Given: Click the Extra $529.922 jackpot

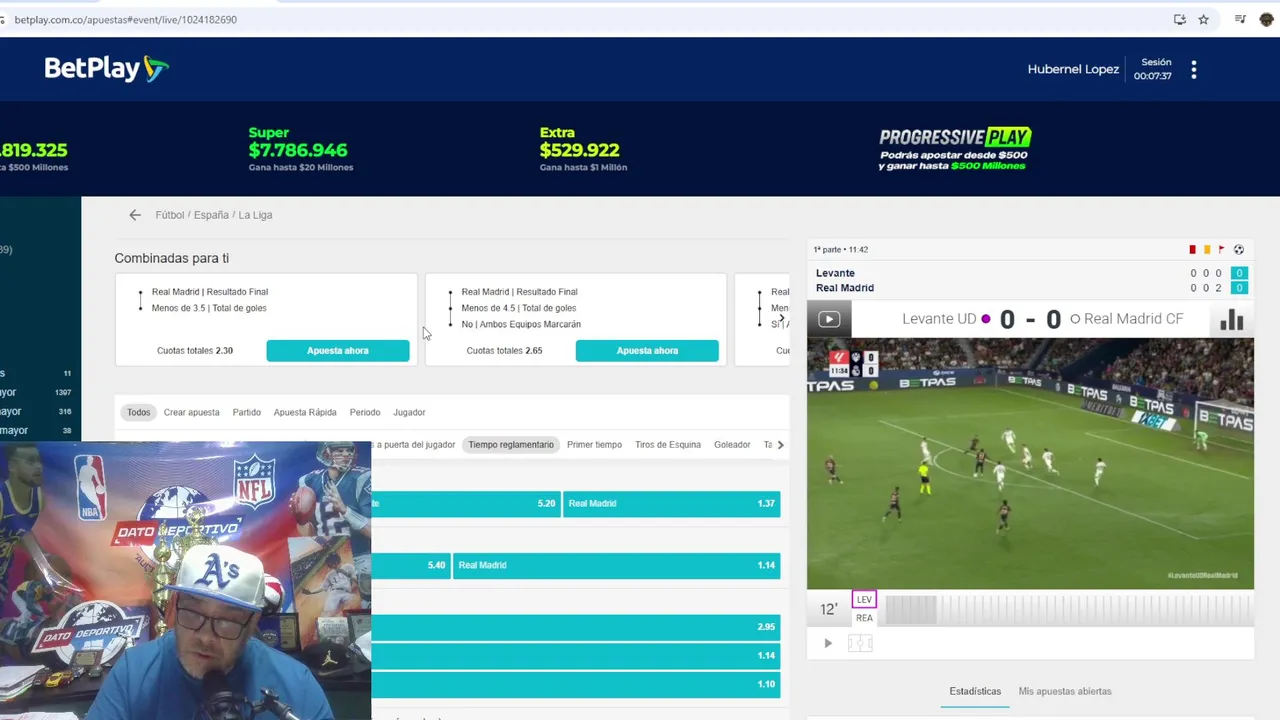Looking at the screenshot, I should coord(583,149).
